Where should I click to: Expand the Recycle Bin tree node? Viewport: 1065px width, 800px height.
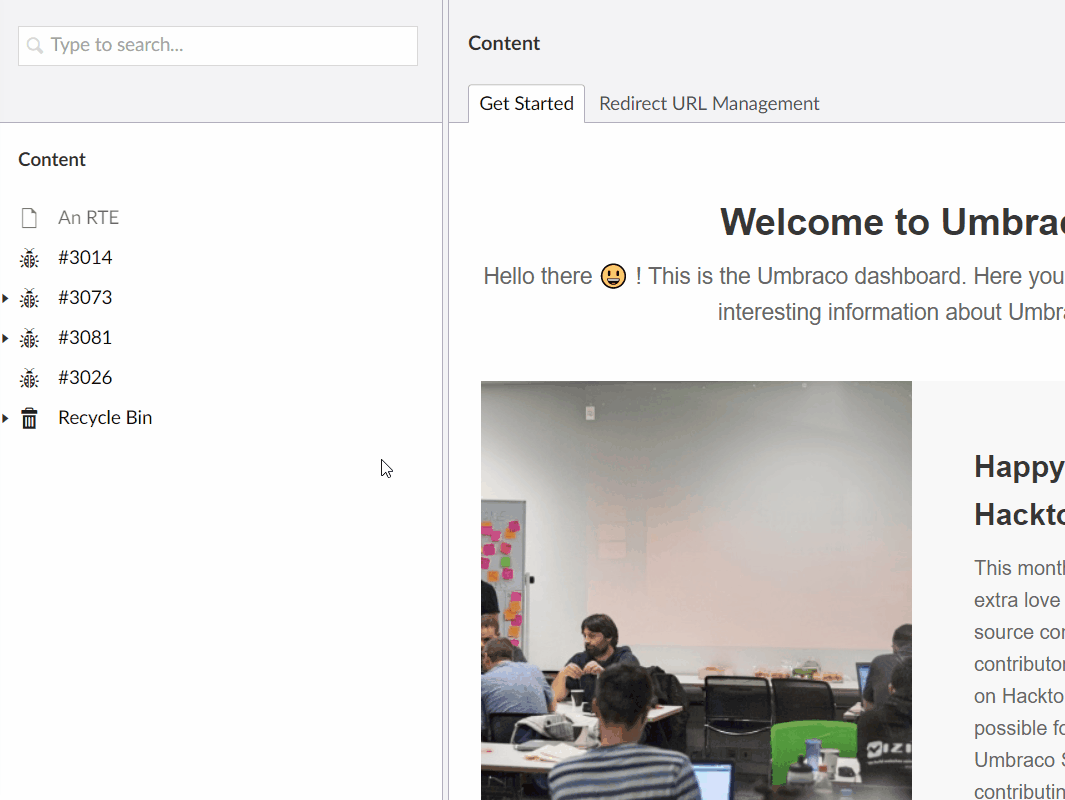point(7,417)
